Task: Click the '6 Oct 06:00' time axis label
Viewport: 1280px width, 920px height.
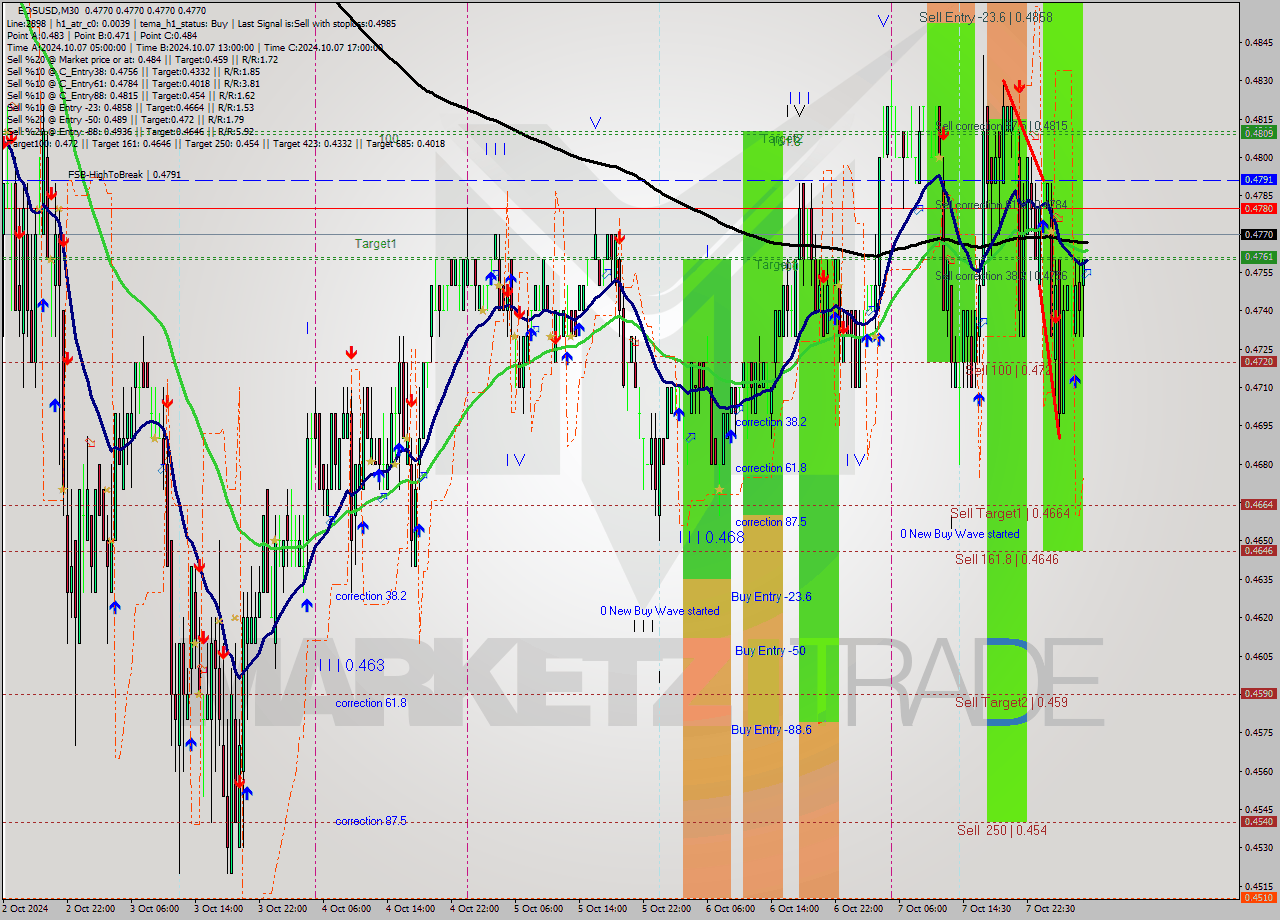Action: pyautogui.click(x=730, y=909)
